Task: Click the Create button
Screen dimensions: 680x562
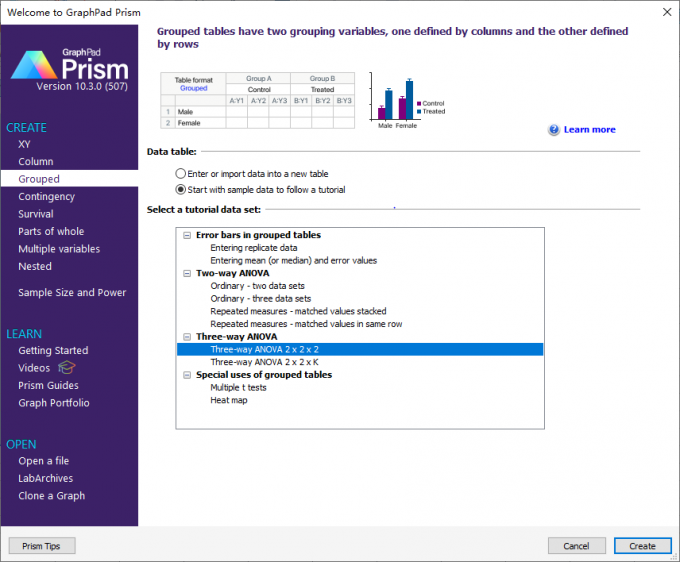Action: (642, 546)
